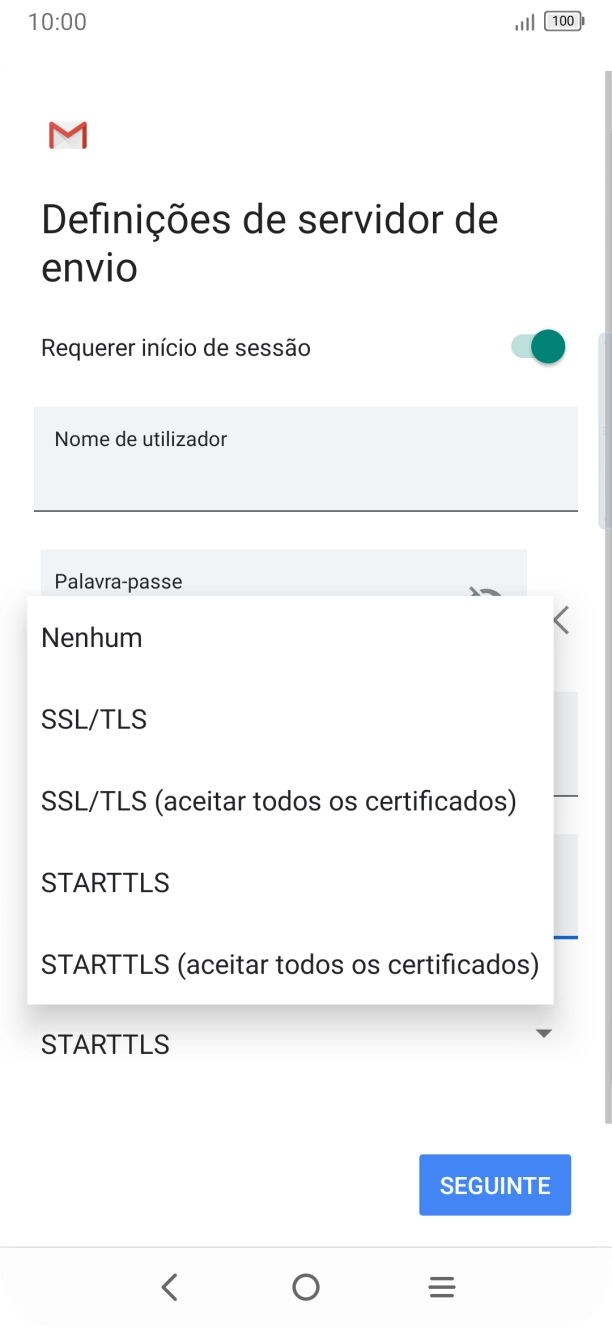
Task: Select the SSL/TLS option
Action: (x=93, y=719)
